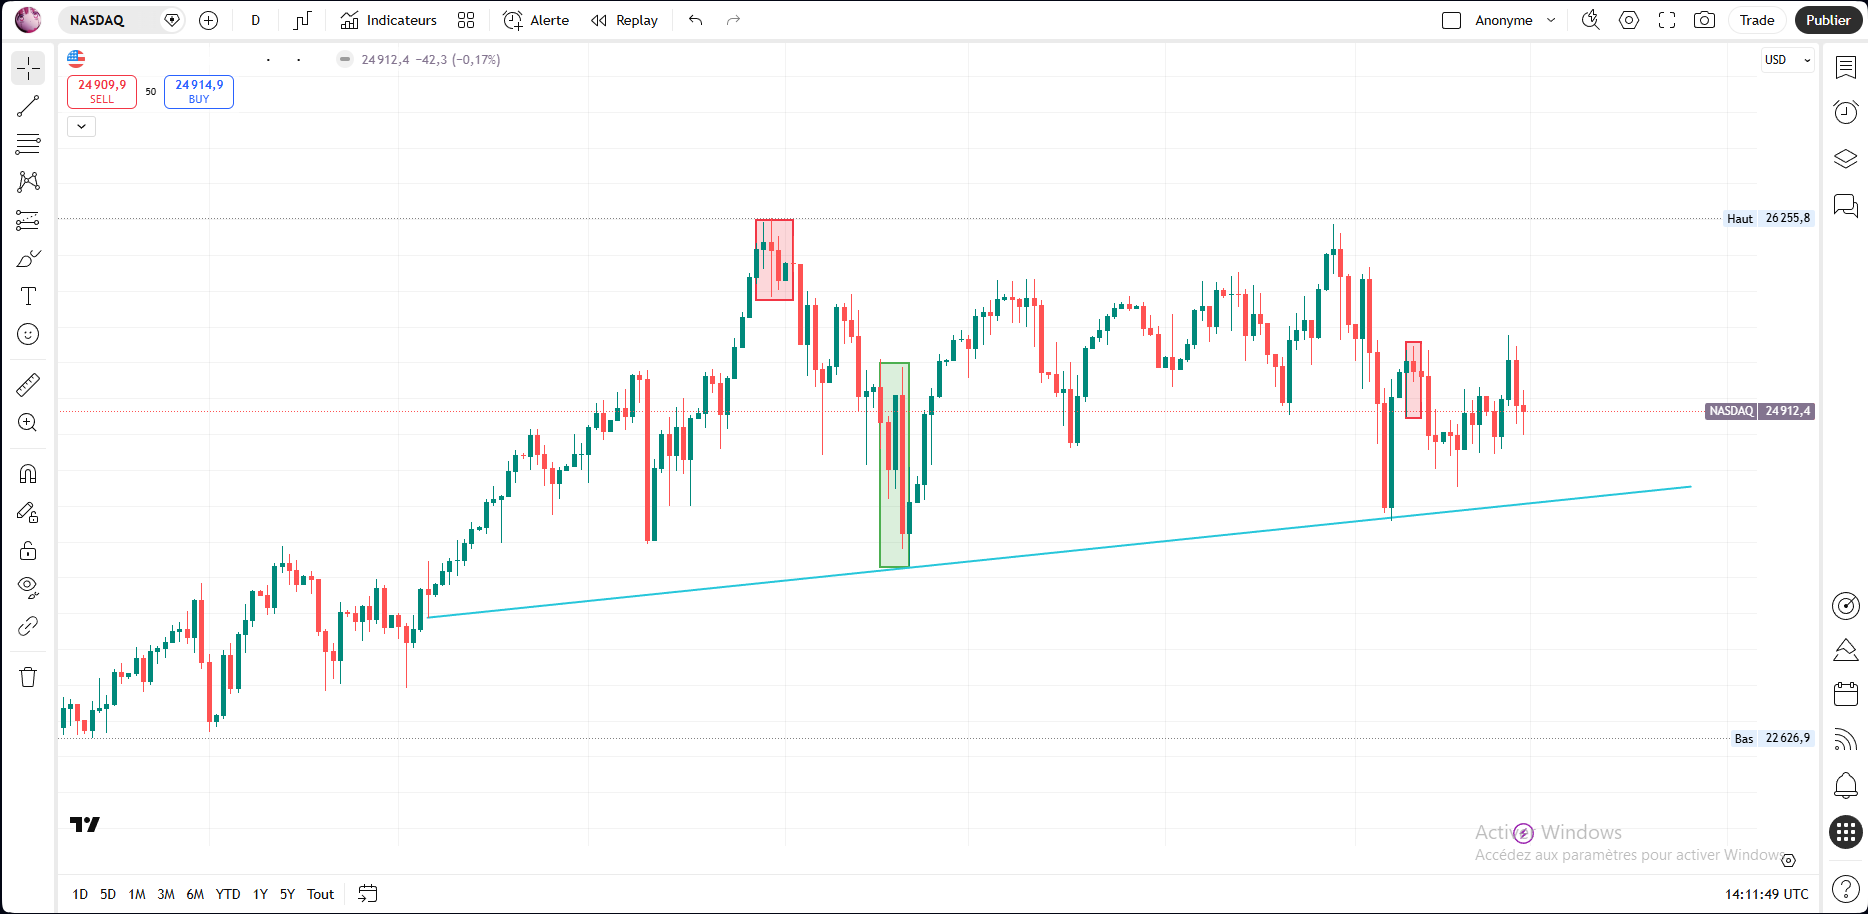
Task: Select the ruler measure tool
Action: [28, 384]
